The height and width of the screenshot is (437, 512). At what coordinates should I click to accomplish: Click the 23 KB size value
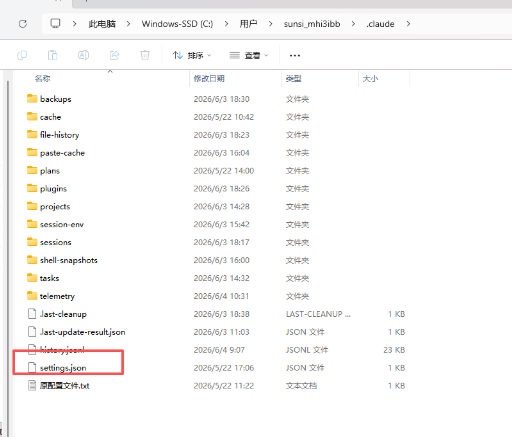click(394, 350)
